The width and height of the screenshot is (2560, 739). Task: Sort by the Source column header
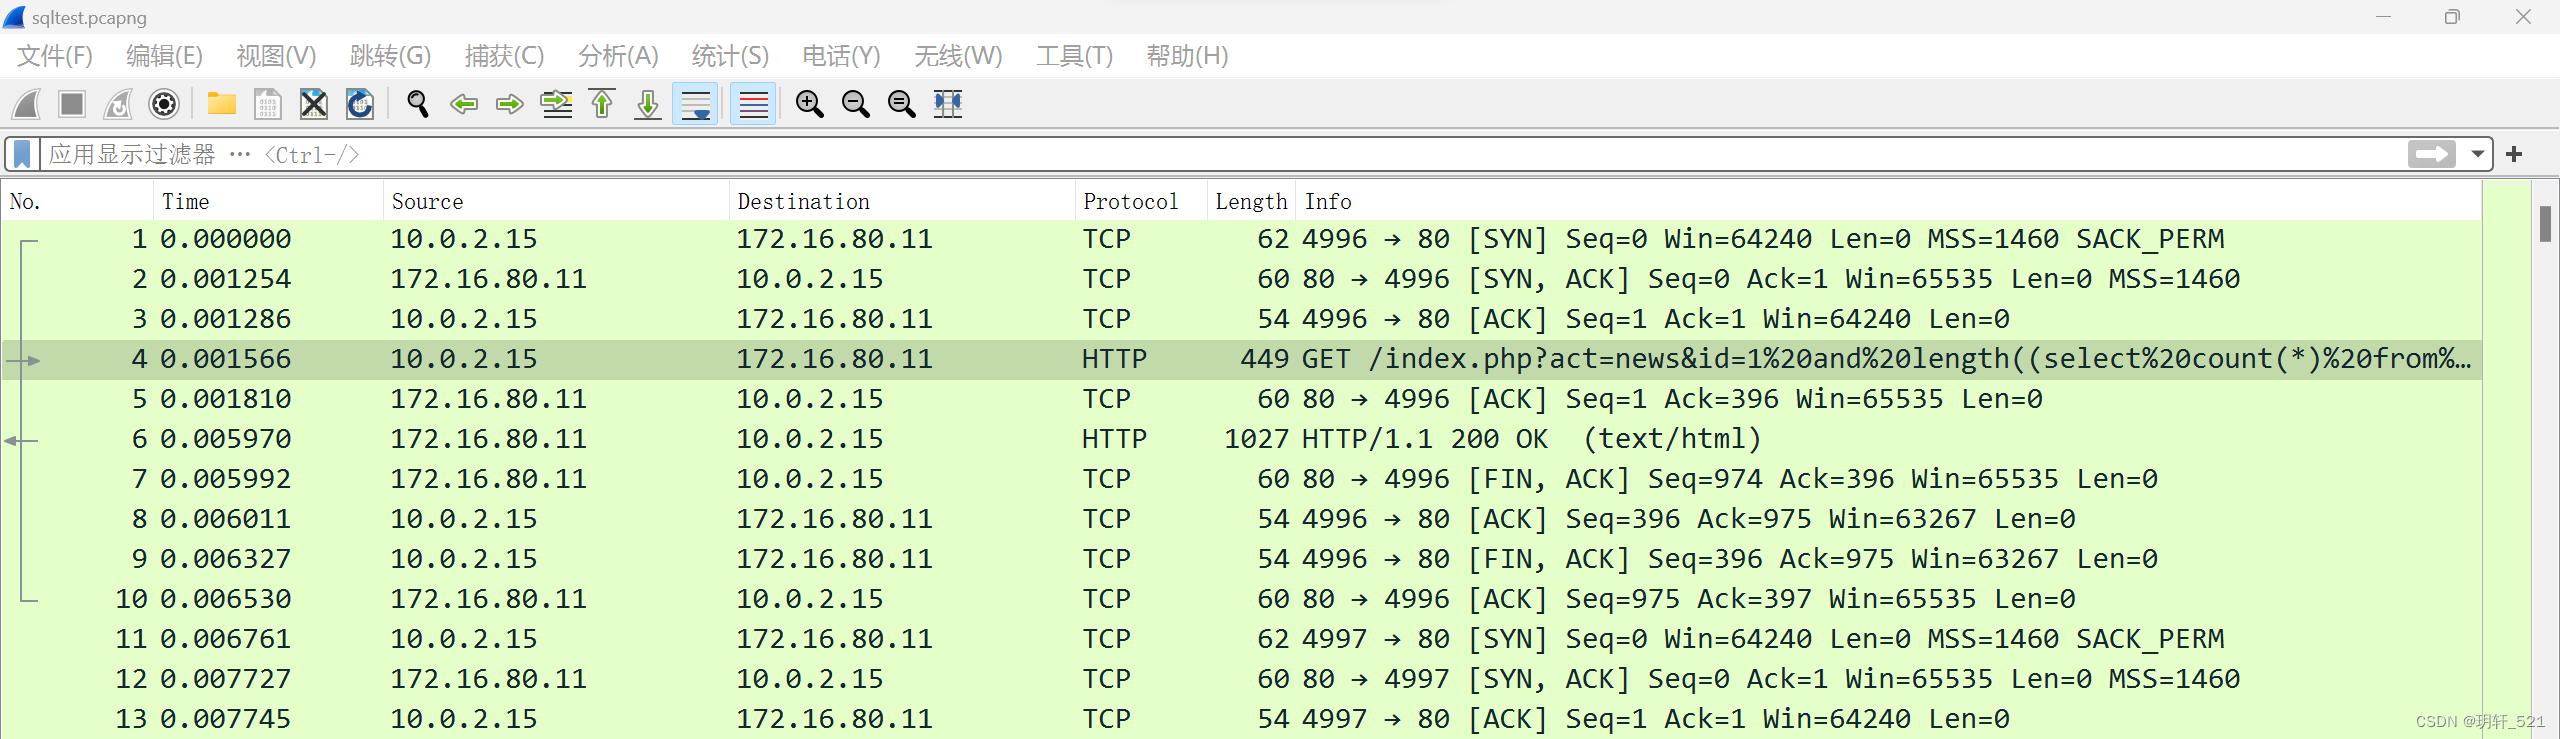(556, 201)
